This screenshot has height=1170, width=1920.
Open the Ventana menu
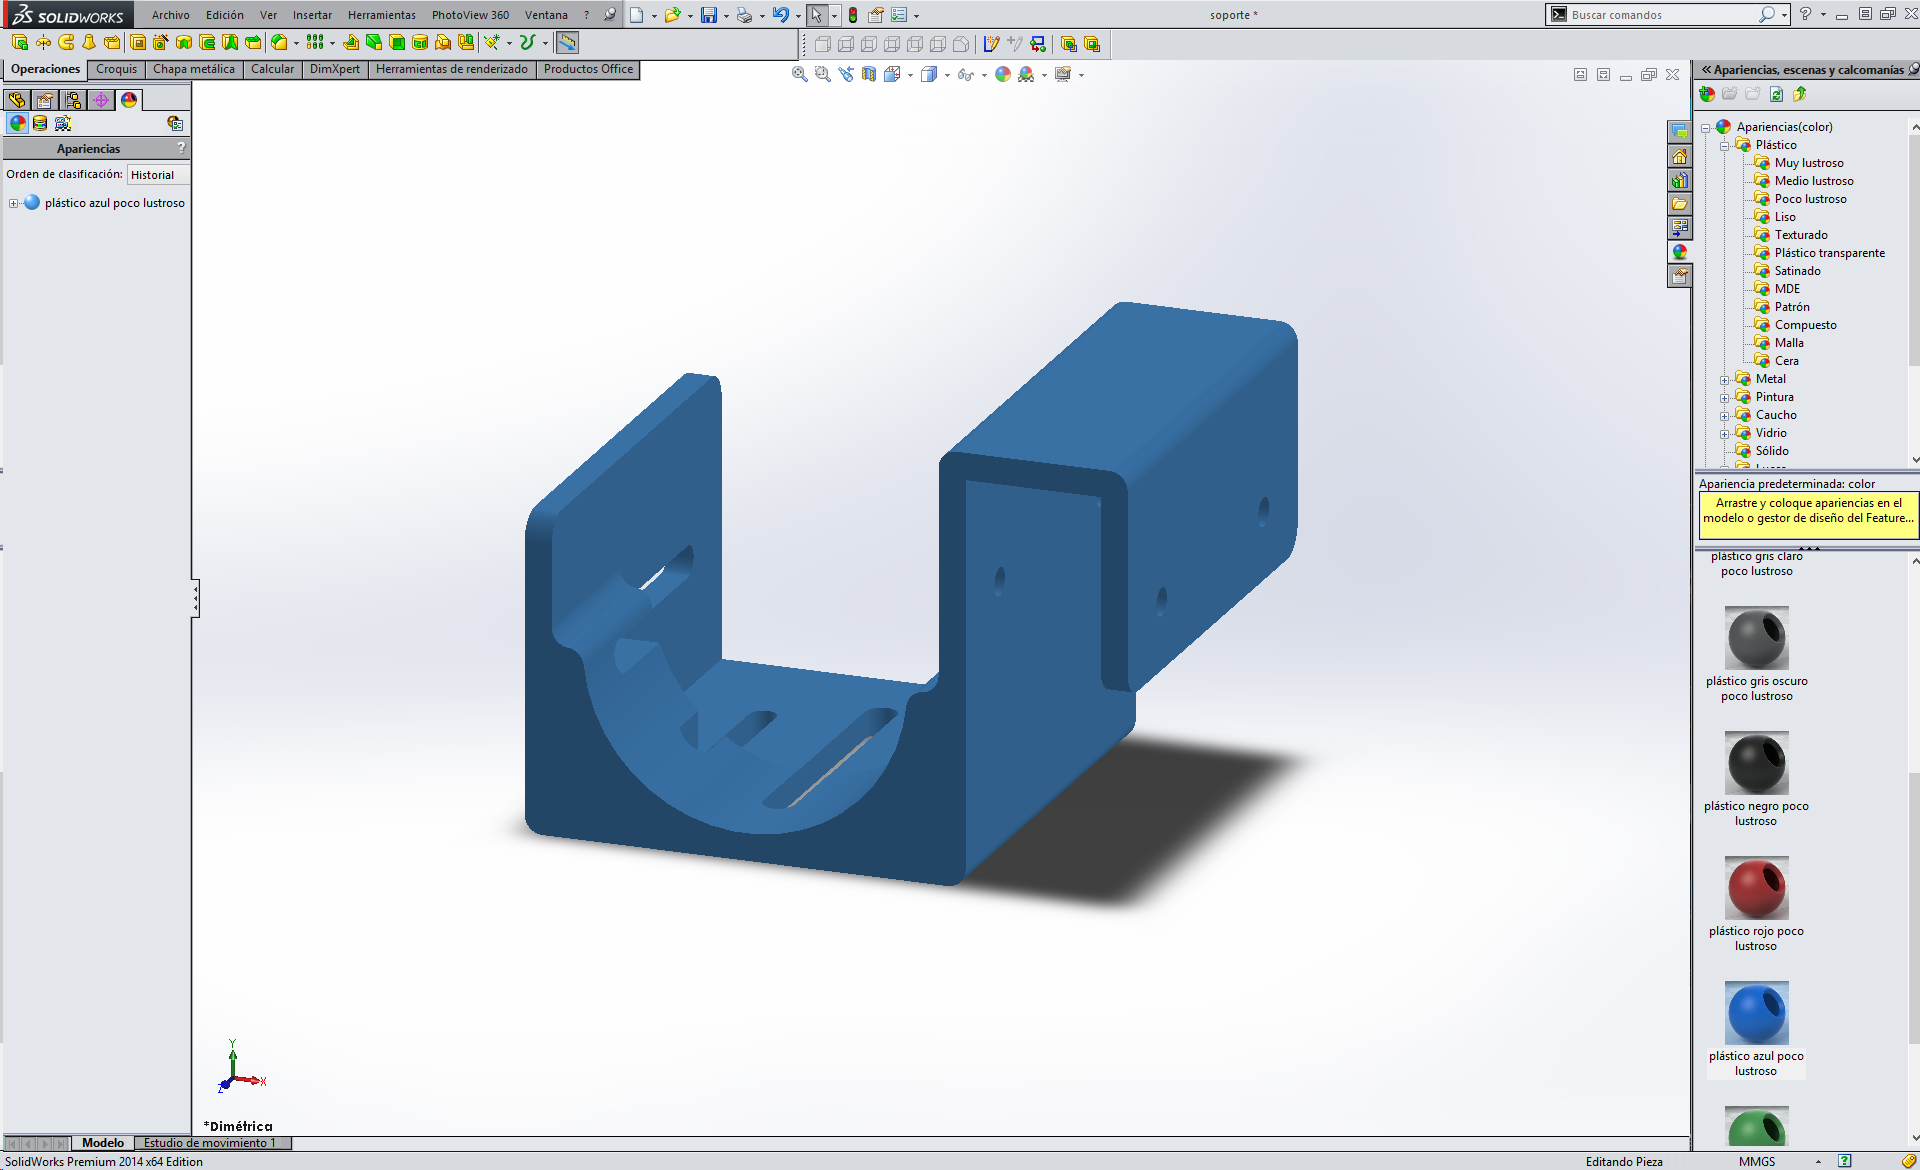[x=546, y=15]
